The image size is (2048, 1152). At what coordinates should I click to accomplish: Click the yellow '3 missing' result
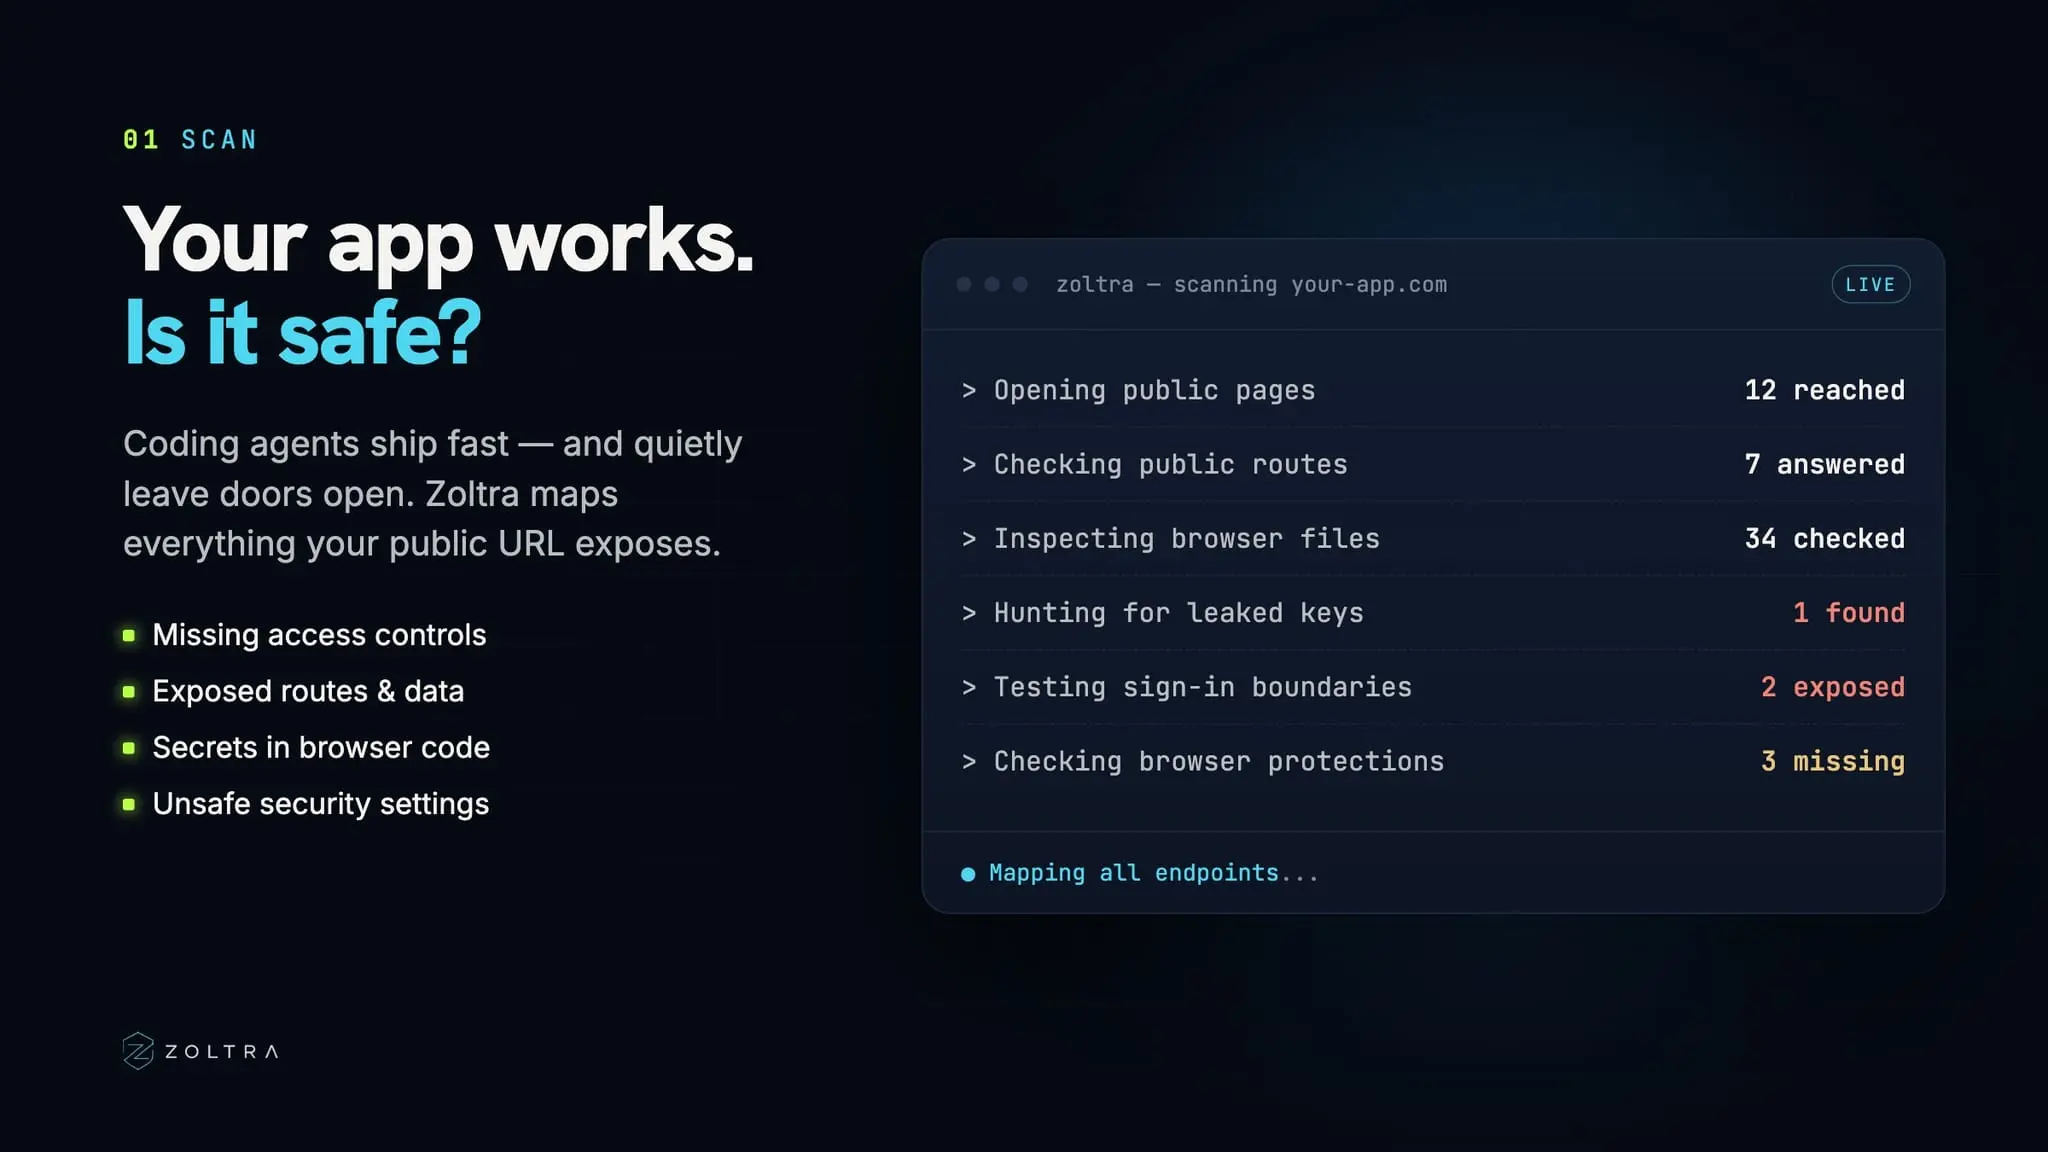[x=1832, y=761]
